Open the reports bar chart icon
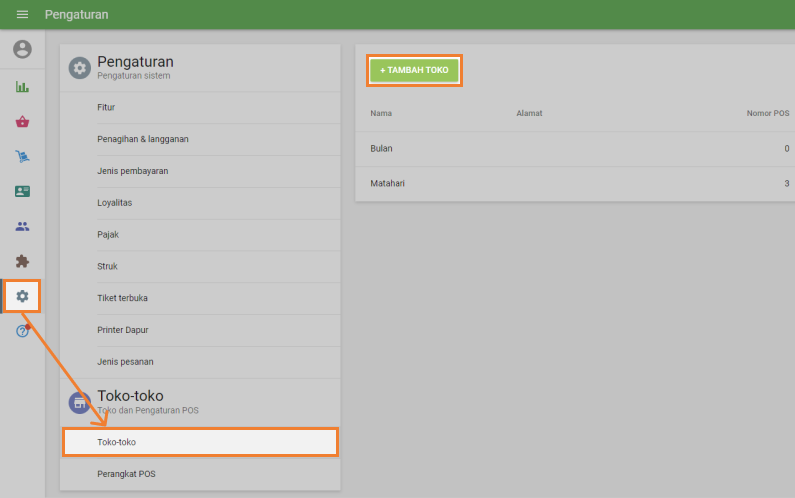The image size is (795, 498). [x=22, y=87]
